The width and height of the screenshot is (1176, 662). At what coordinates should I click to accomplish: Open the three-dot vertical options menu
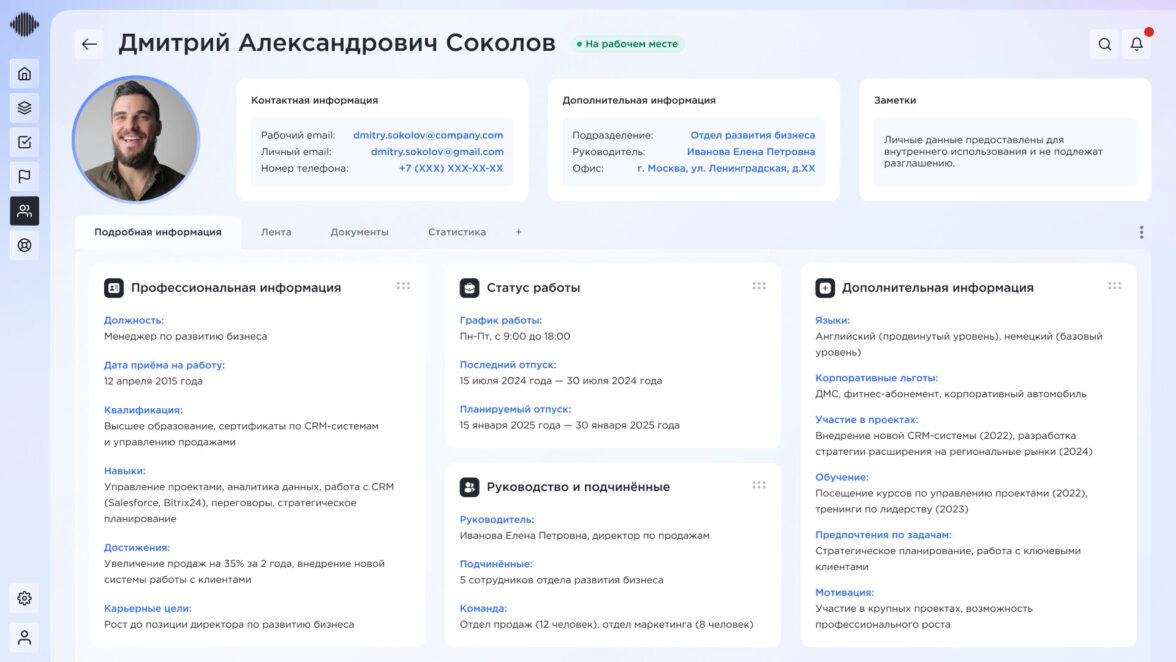tap(1141, 232)
